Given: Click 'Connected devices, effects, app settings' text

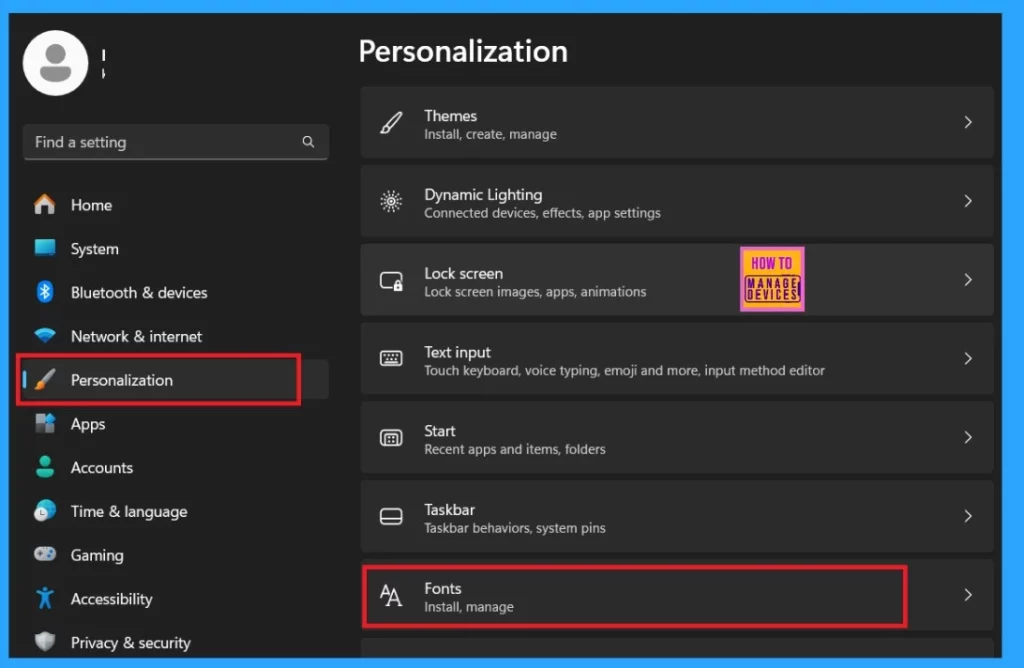Looking at the screenshot, I should 542,213.
